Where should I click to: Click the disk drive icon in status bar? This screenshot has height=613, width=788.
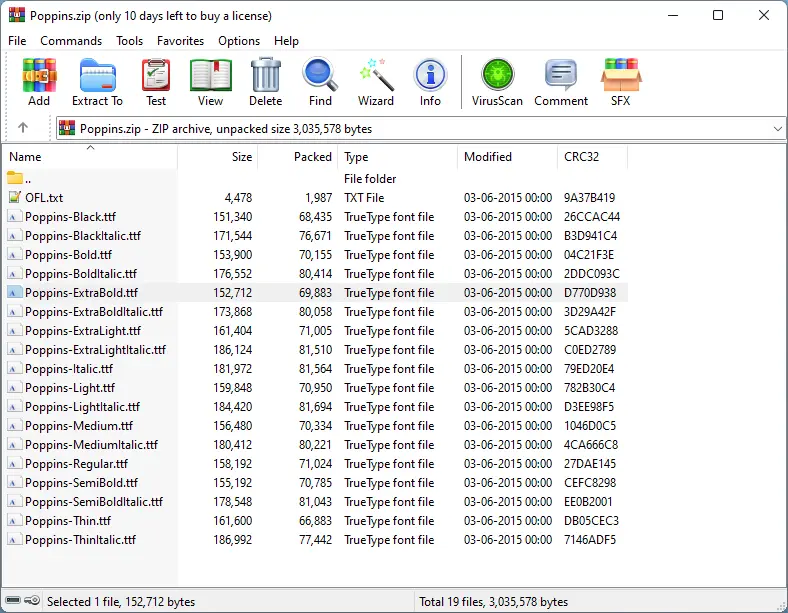pyautogui.click(x=13, y=600)
